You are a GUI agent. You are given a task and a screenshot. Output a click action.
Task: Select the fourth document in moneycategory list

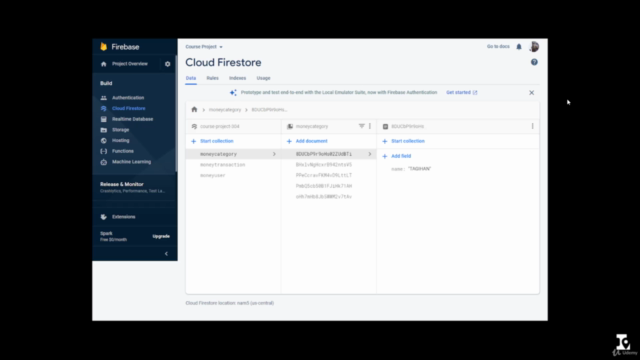click(x=324, y=186)
